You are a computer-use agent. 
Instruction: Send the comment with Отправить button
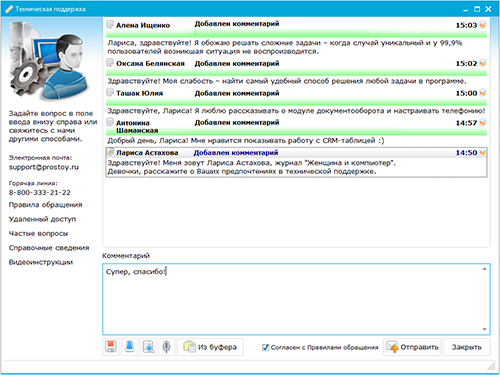point(412,347)
